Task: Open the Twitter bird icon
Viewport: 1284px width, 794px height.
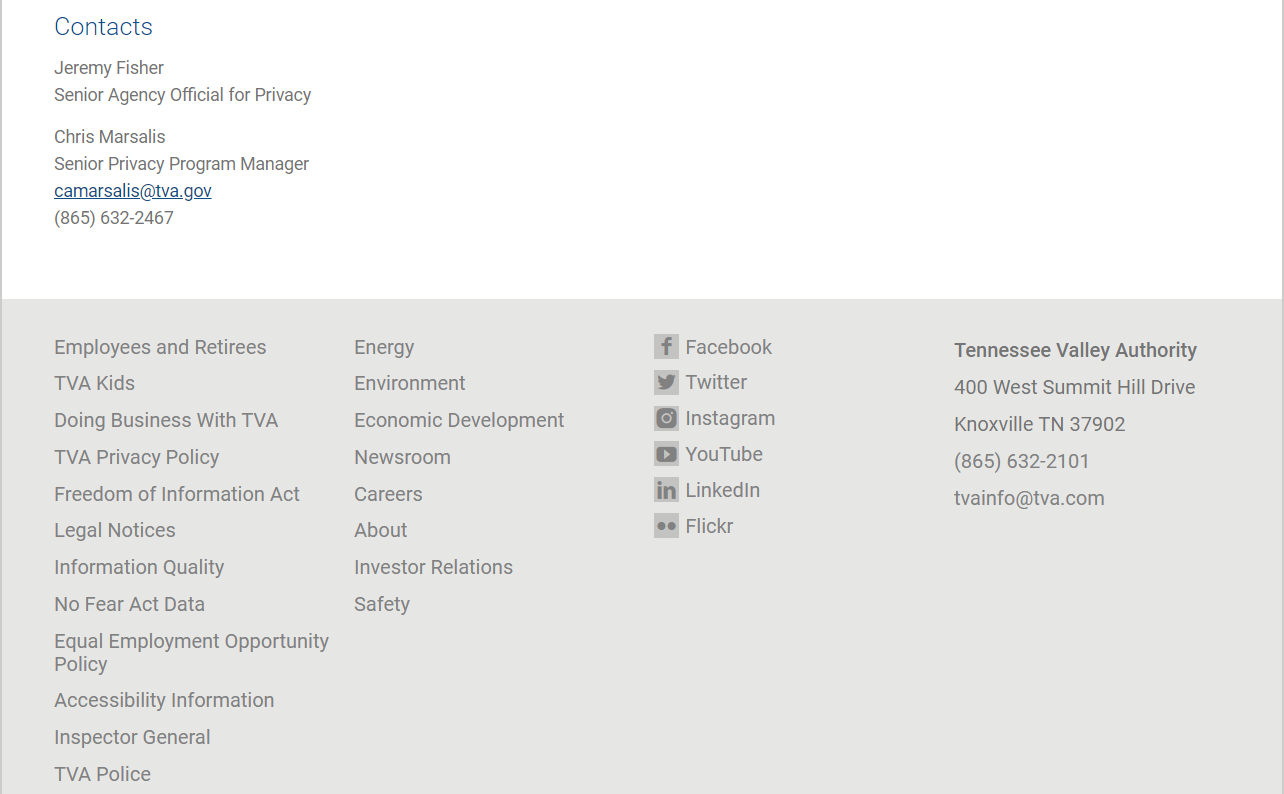Action: [x=666, y=382]
